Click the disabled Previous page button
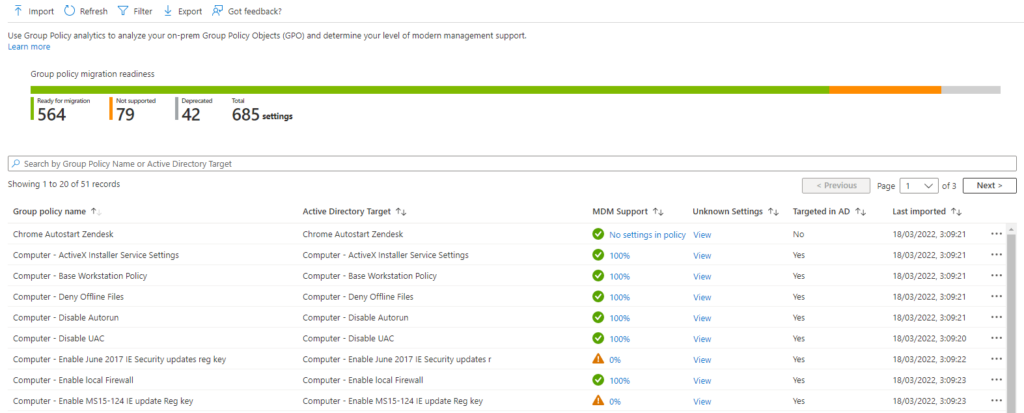The height and width of the screenshot is (413, 1024). point(837,186)
